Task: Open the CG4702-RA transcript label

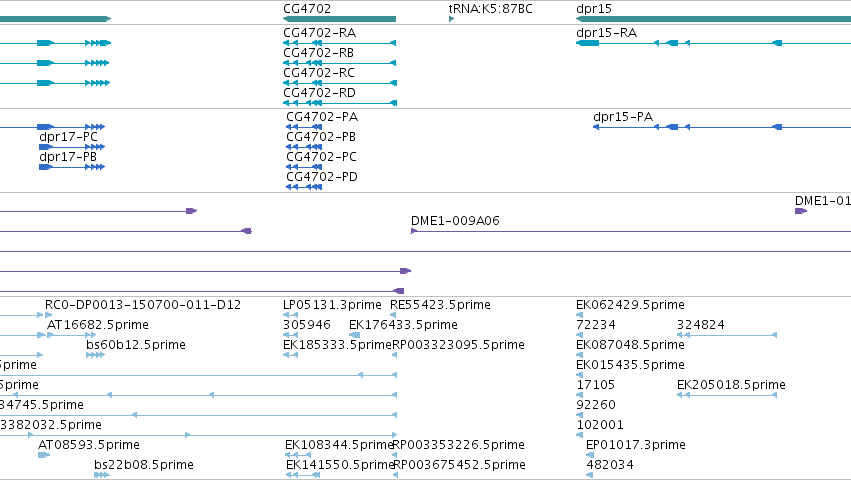Action: tap(320, 33)
